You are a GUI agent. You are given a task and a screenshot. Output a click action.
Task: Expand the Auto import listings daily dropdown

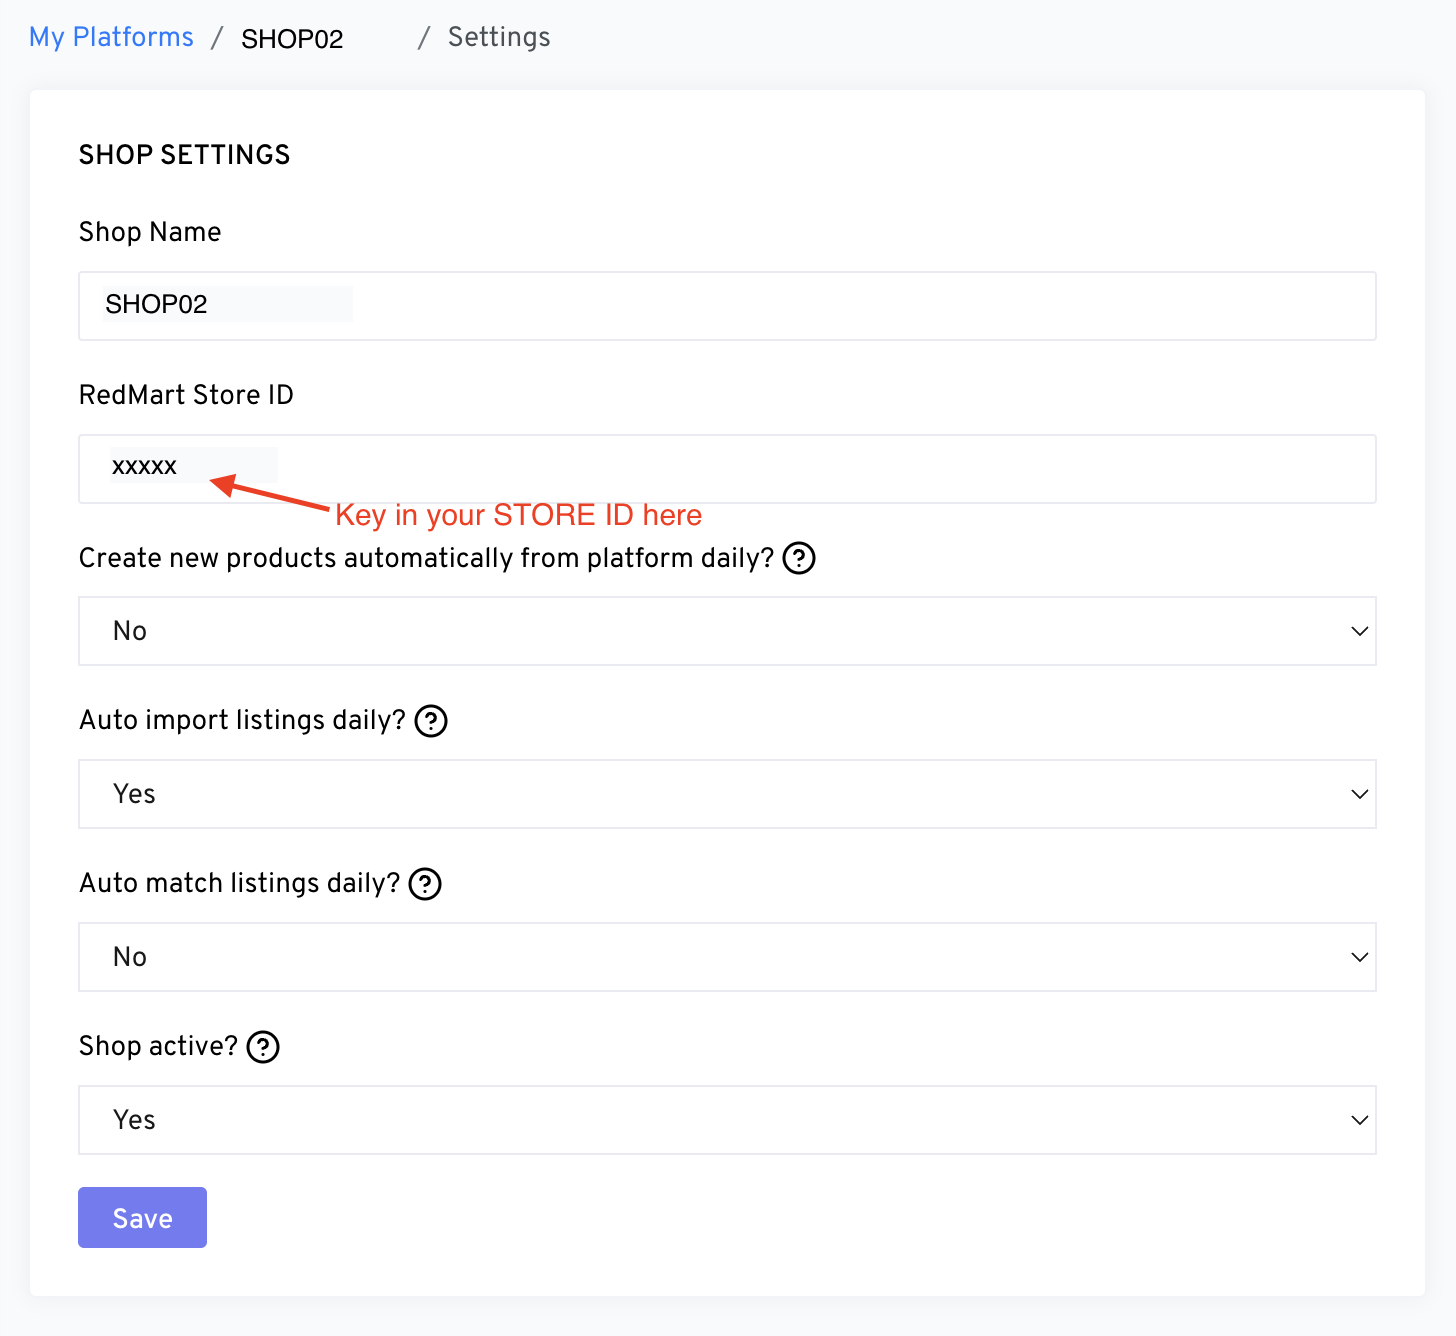tap(726, 794)
